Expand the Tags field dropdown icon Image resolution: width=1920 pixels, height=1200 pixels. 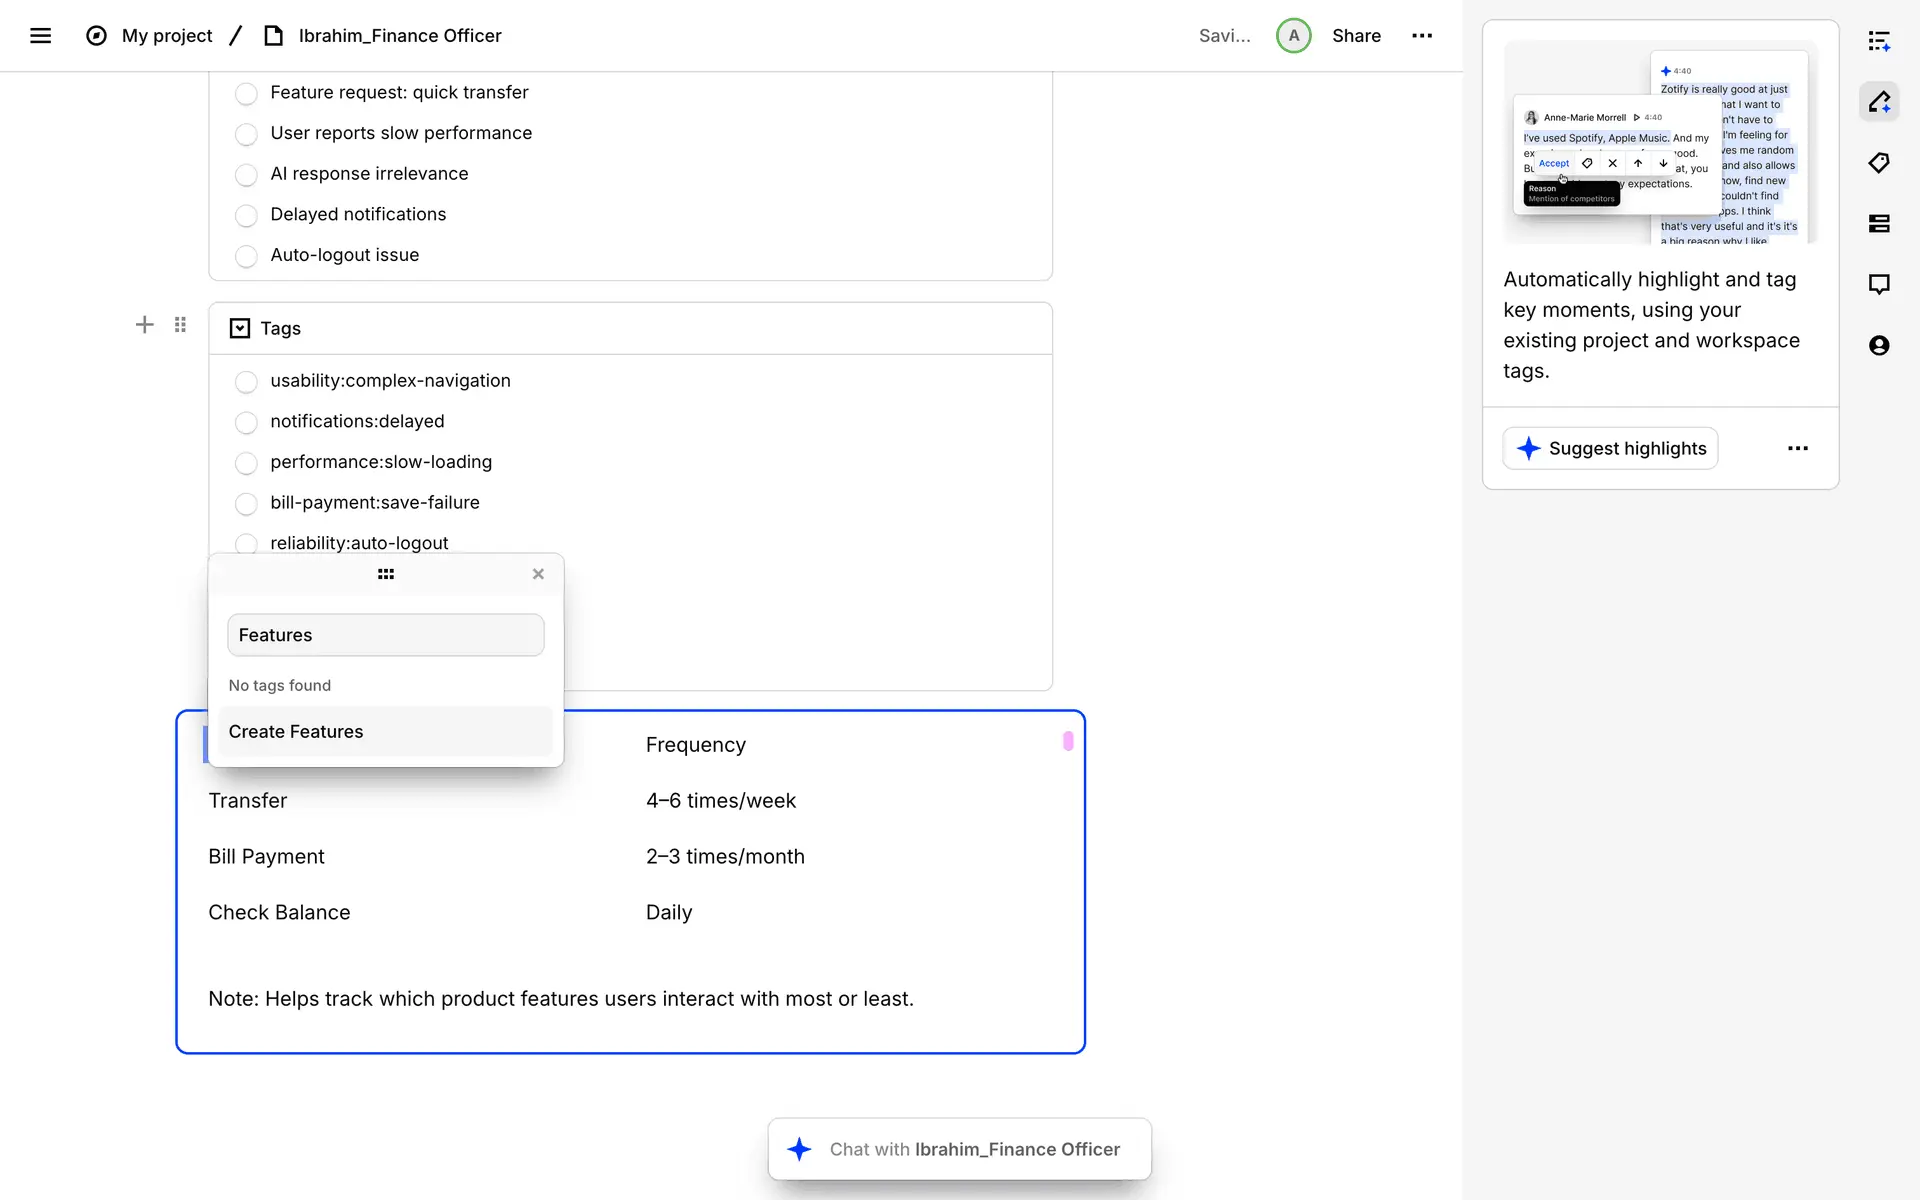pos(240,328)
